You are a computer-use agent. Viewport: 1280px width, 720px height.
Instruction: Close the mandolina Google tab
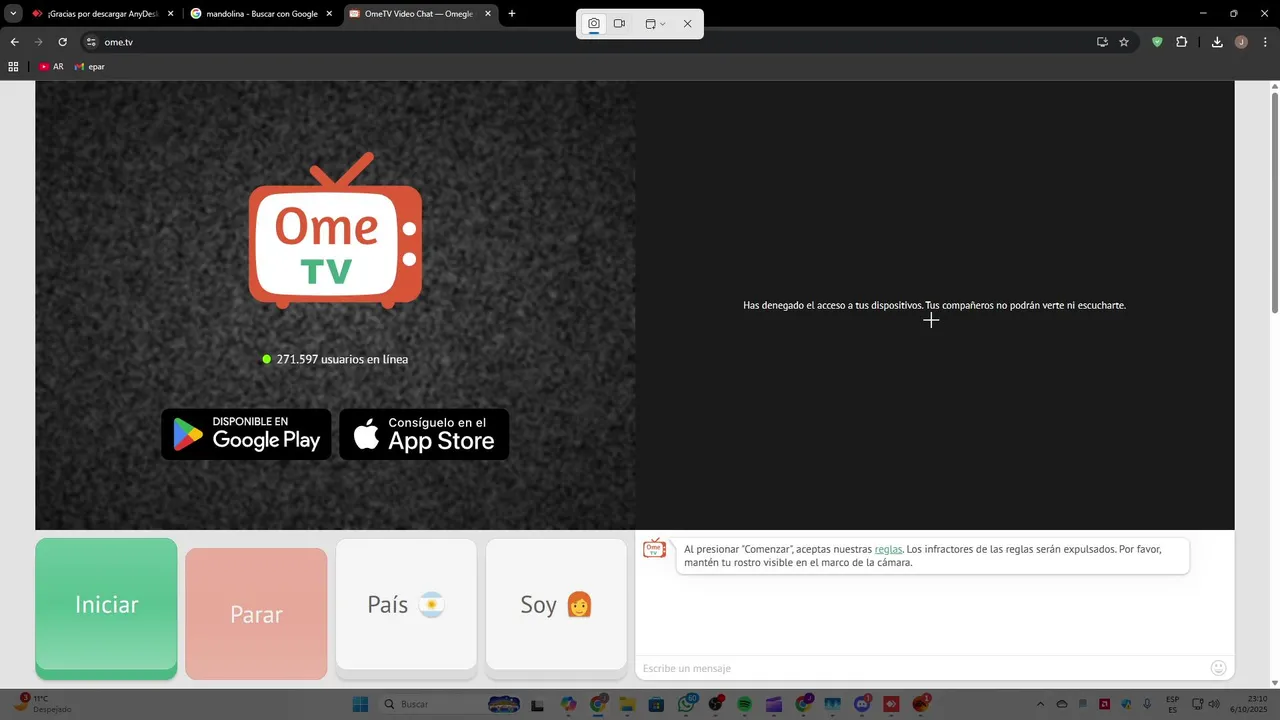pyautogui.click(x=329, y=14)
